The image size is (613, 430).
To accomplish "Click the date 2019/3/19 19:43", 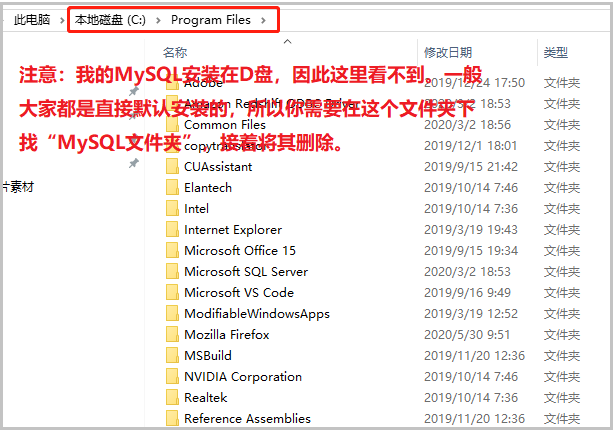I will tap(471, 229).
